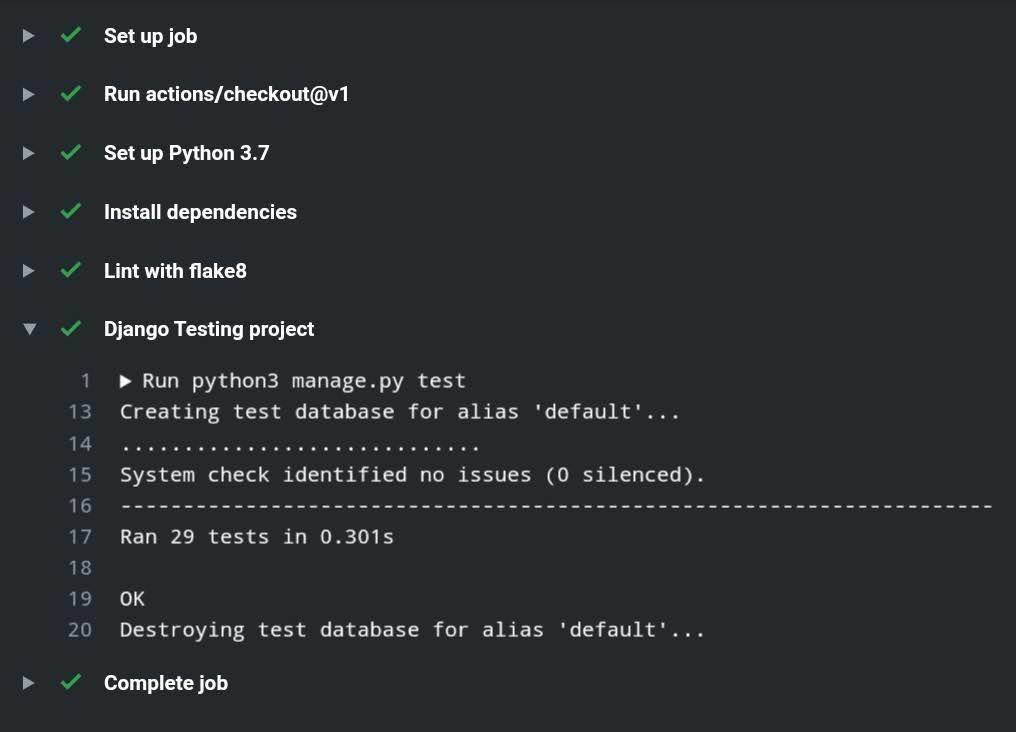
Task: Expand the Run actions/checkout@v1 step arrow
Action: [29, 94]
